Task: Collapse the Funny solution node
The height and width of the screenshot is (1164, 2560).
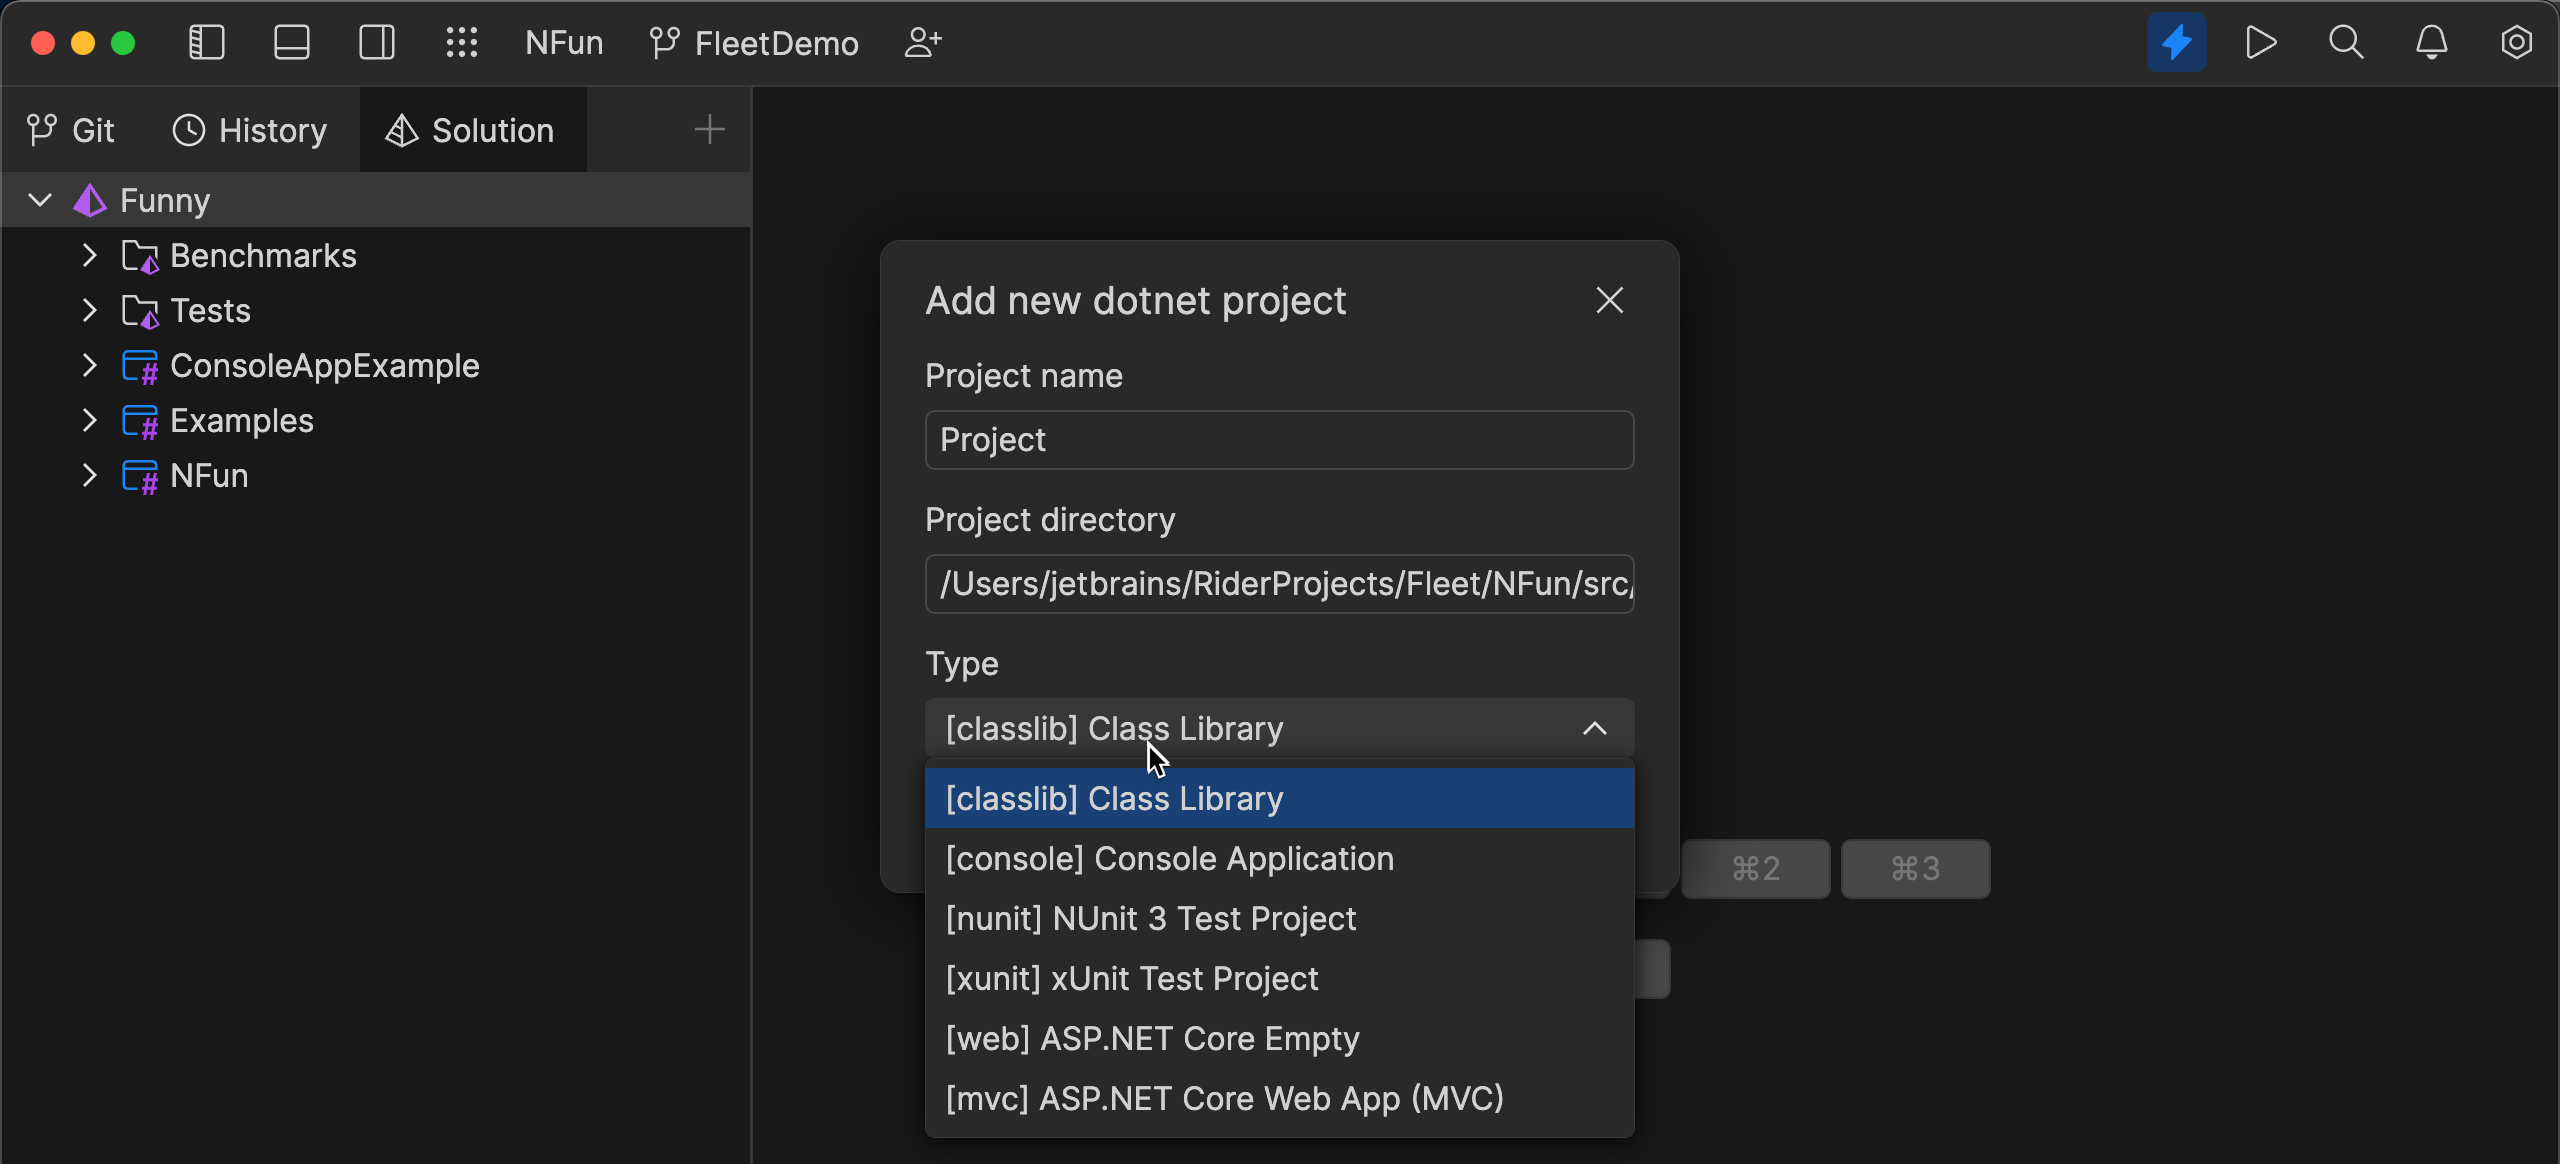Action: [40, 200]
